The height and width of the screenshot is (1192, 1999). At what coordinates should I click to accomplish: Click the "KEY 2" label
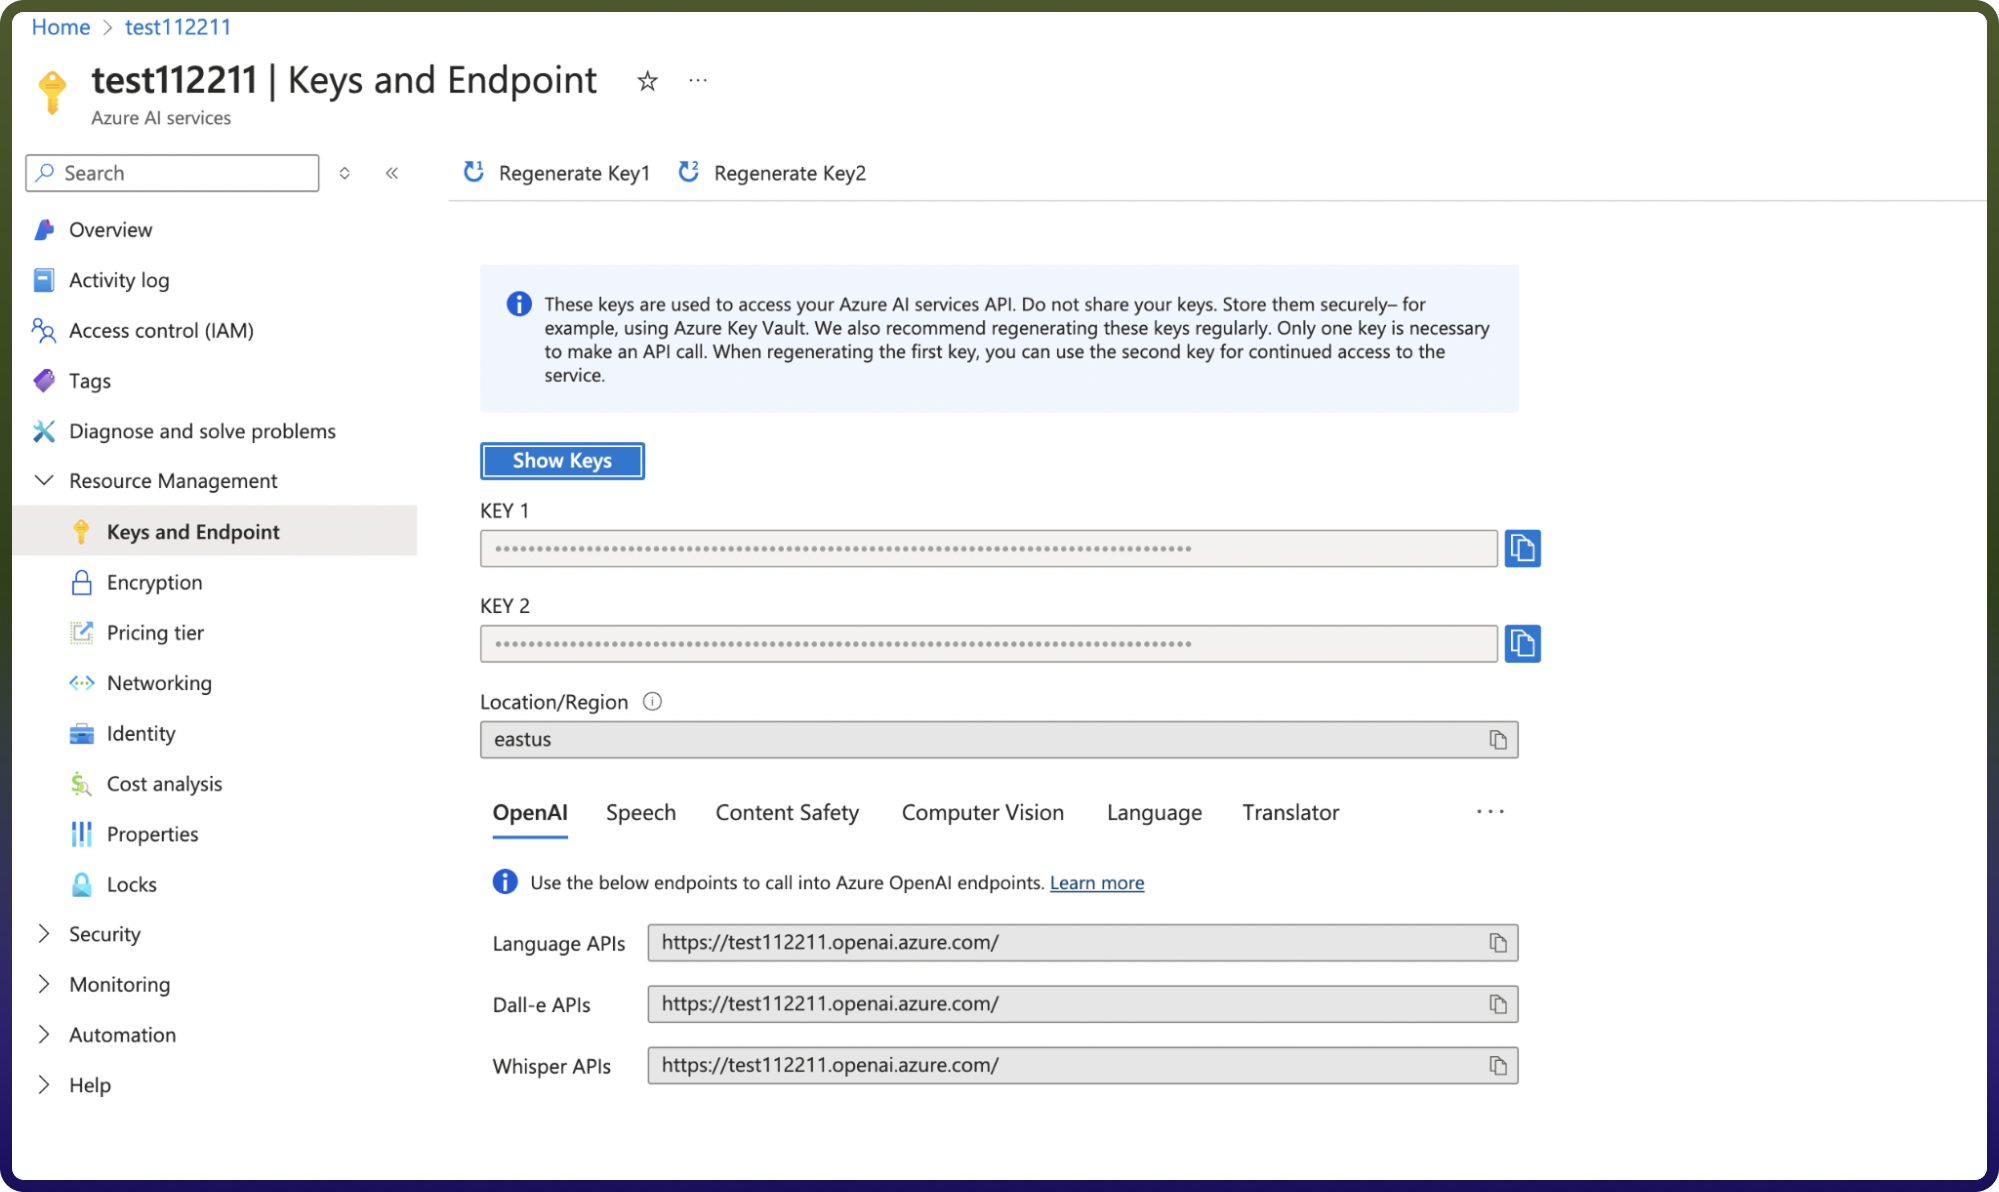click(505, 606)
